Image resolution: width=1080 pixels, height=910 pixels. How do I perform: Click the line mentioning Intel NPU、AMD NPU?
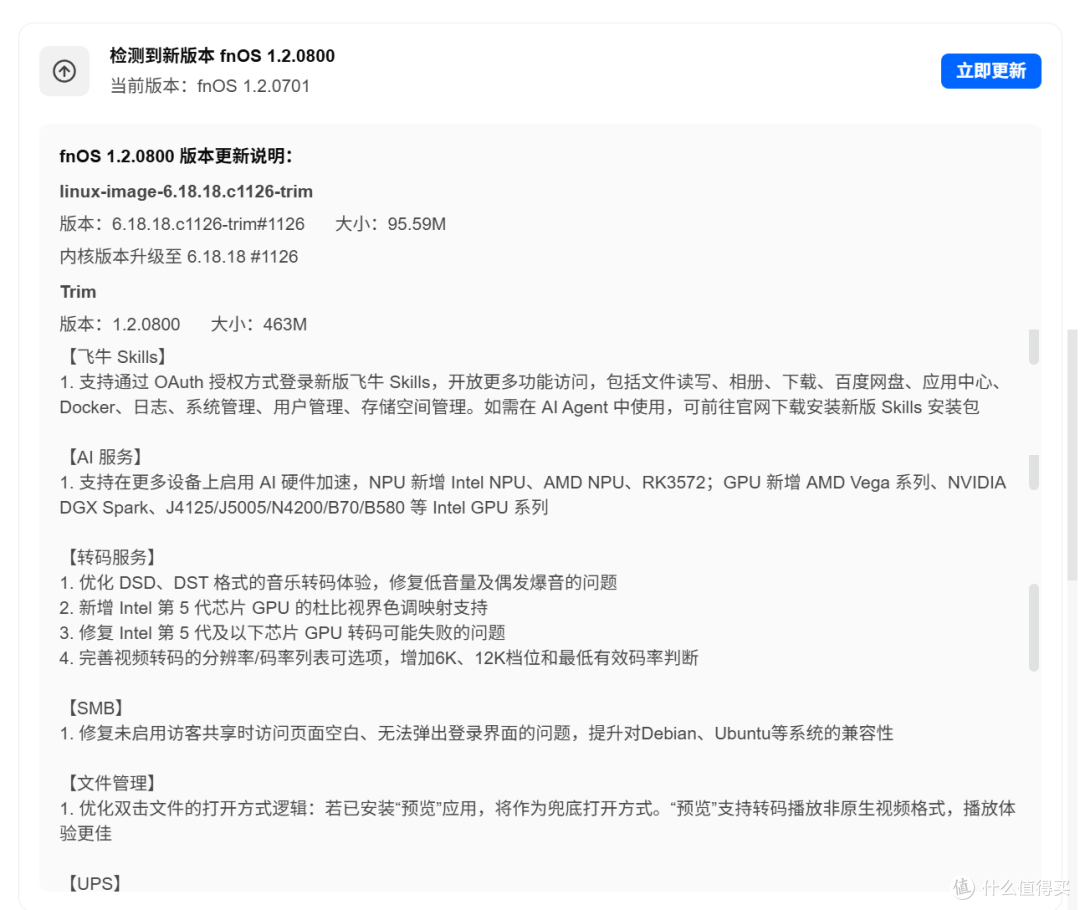(532, 483)
